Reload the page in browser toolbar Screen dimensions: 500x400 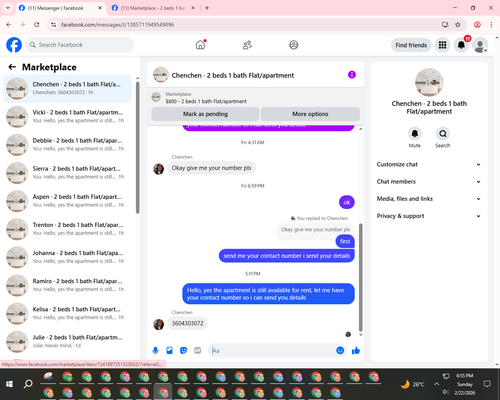pyautogui.click(x=37, y=24)
